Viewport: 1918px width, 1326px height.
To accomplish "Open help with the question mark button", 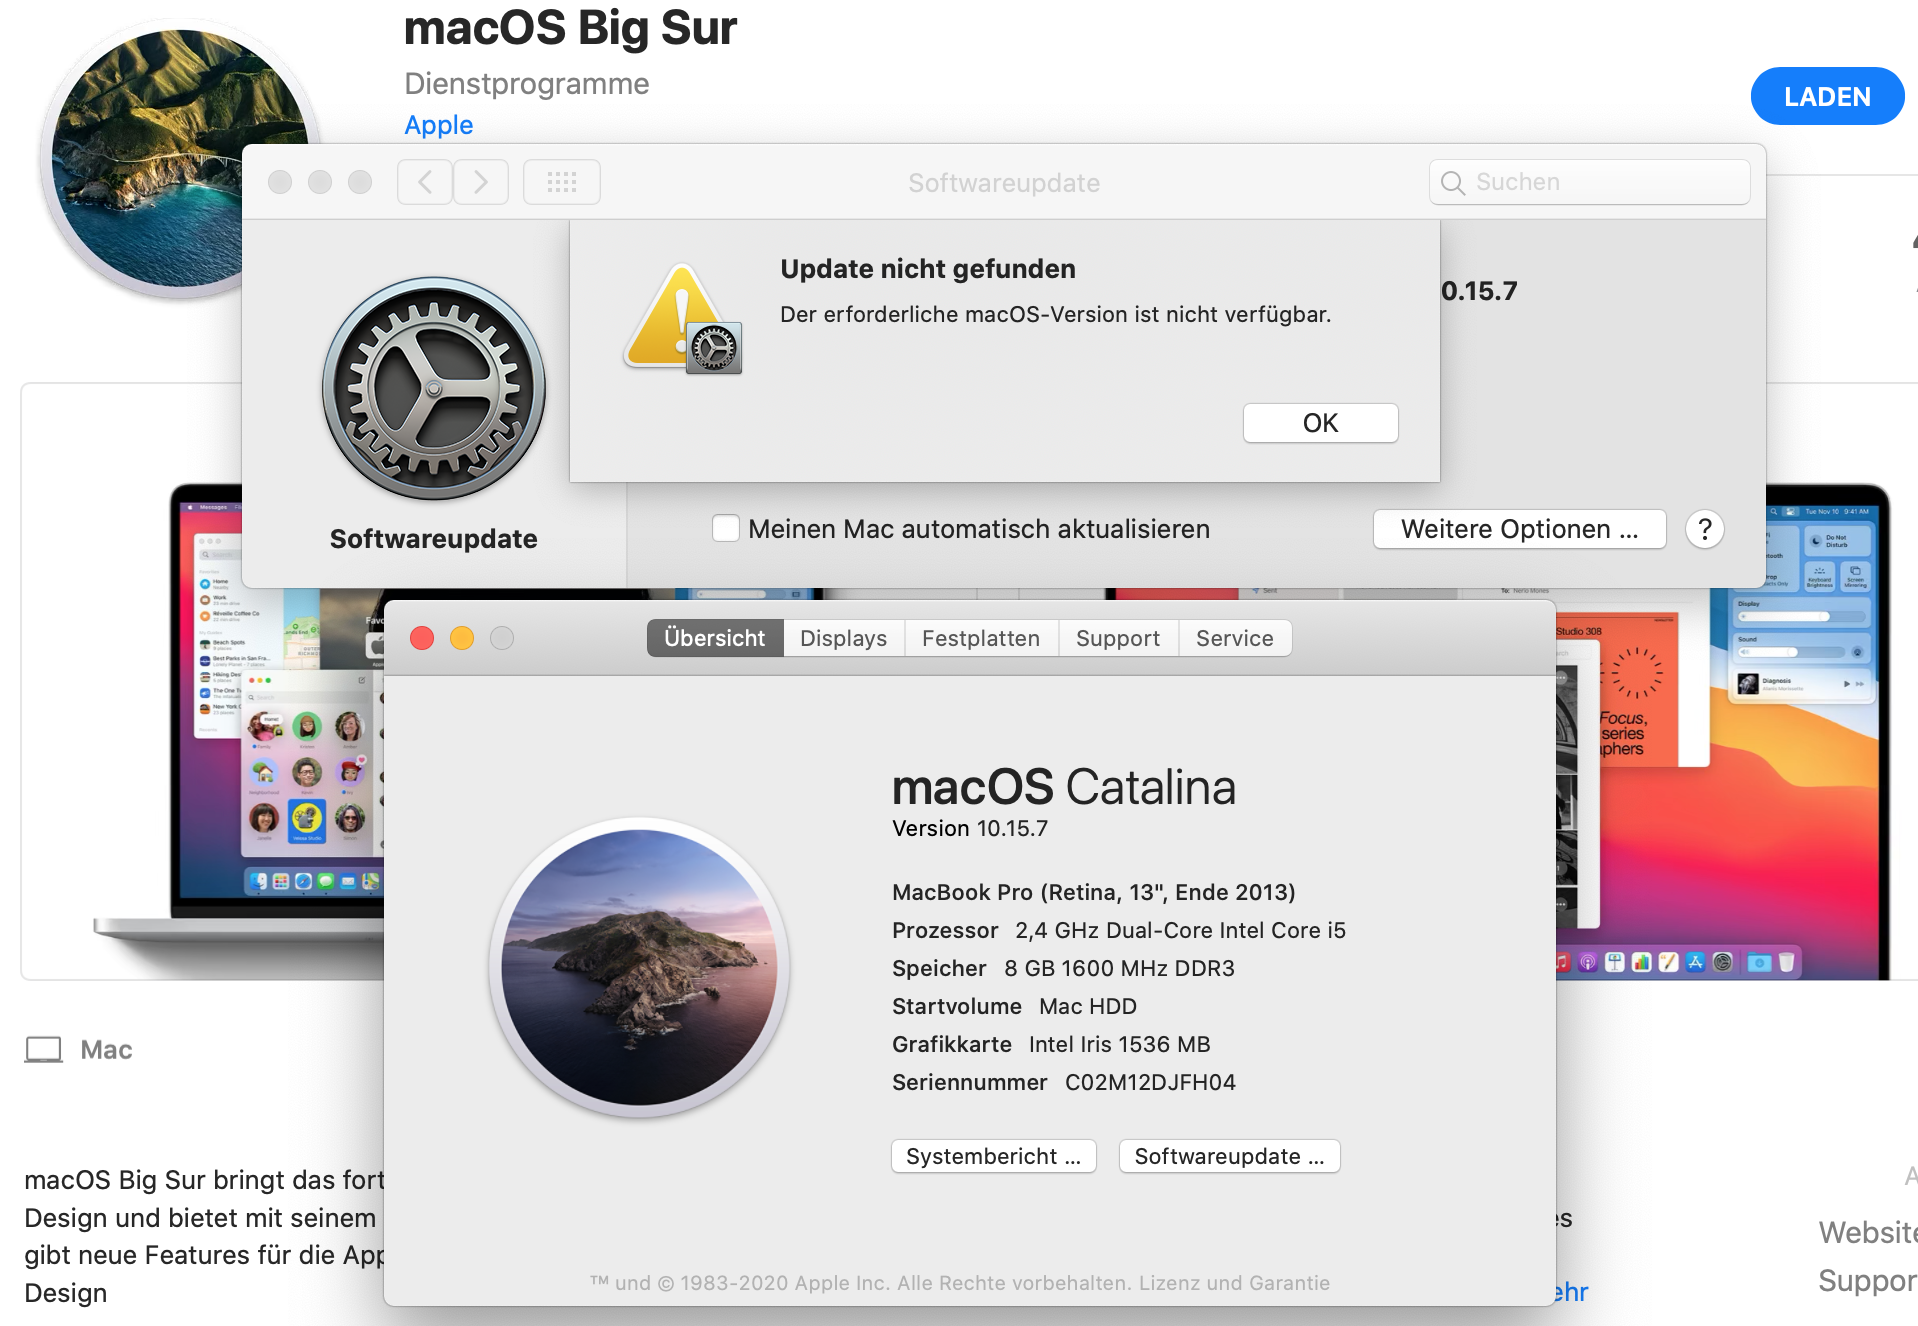I will click(1705, 529).
